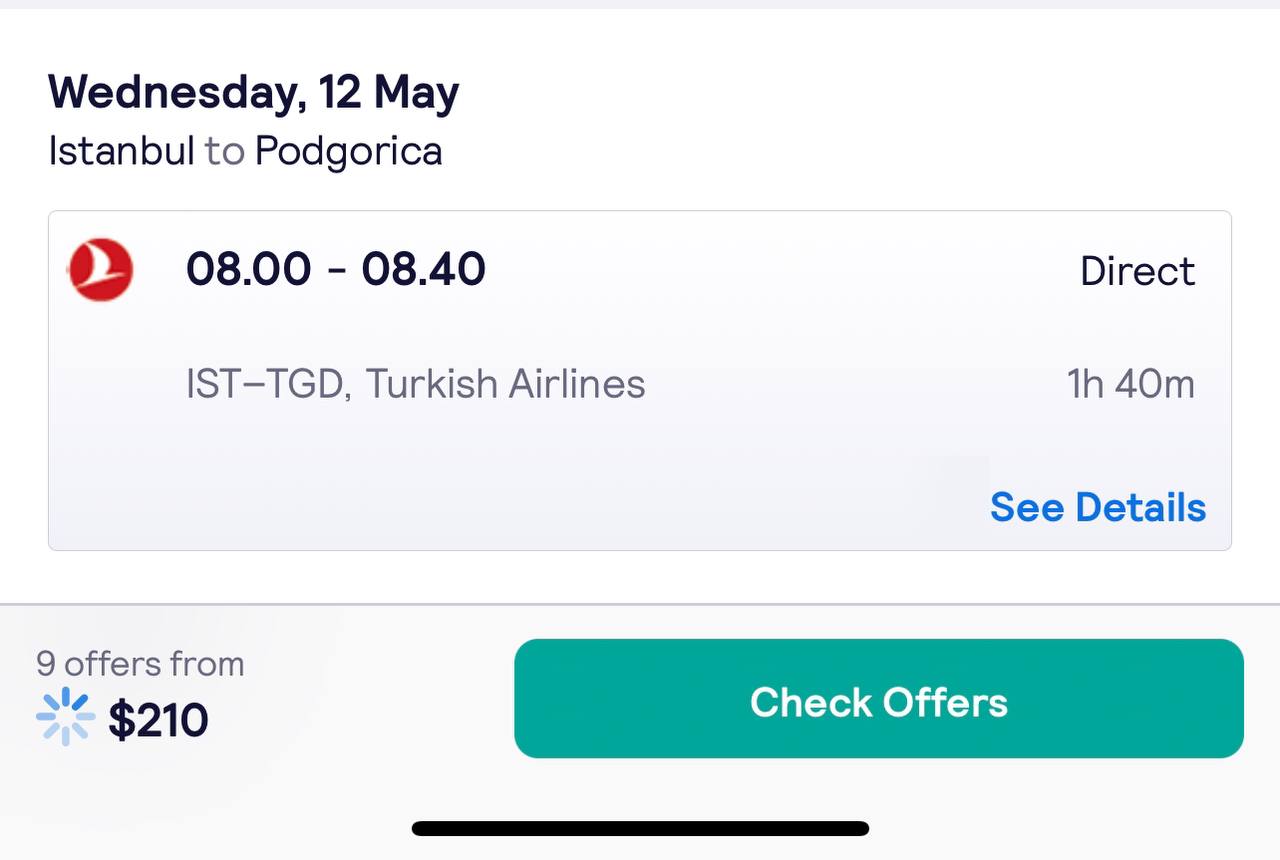The height and width of the screenshot is (860, 1280).
Task: Tap the Direct flight label
Action: (x=1137, y=271)
